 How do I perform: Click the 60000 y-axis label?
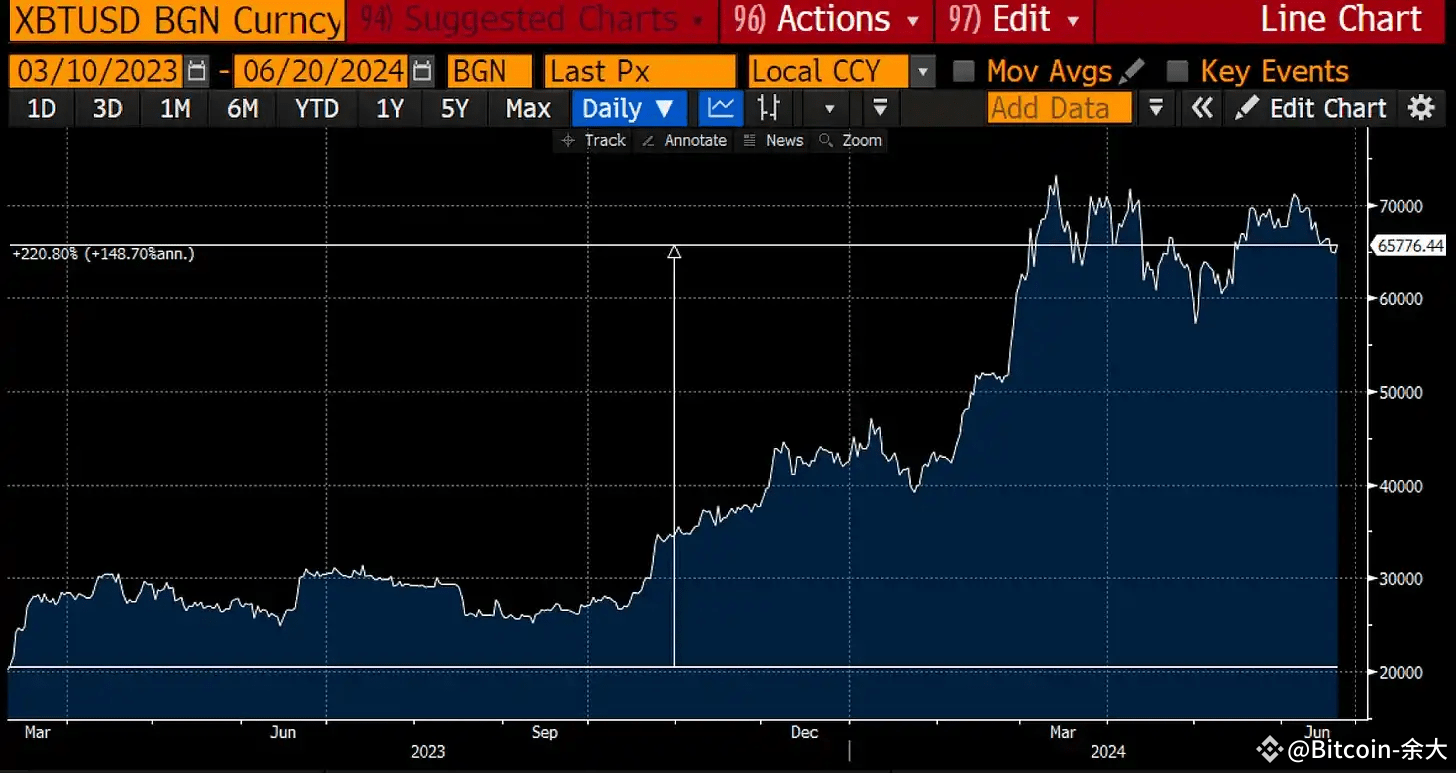(1401, 300)
